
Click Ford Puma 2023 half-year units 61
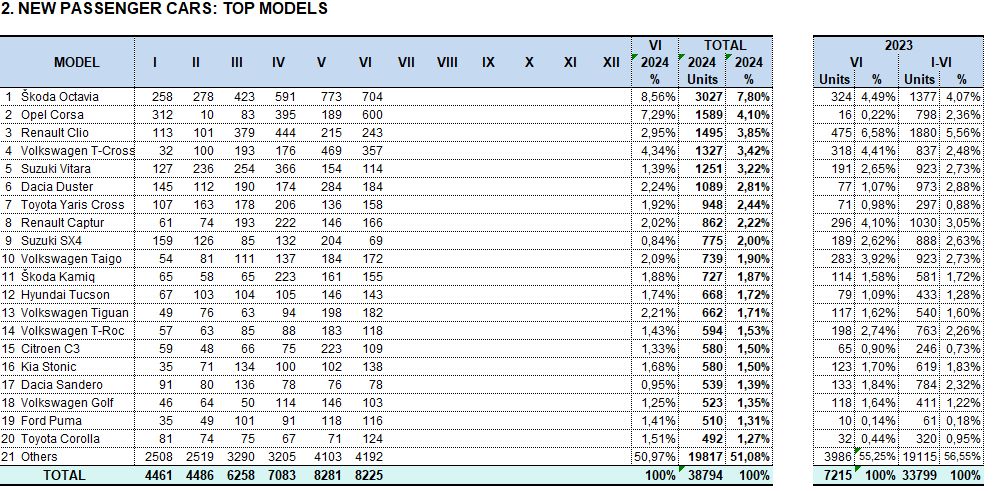(x=930, y=420)
